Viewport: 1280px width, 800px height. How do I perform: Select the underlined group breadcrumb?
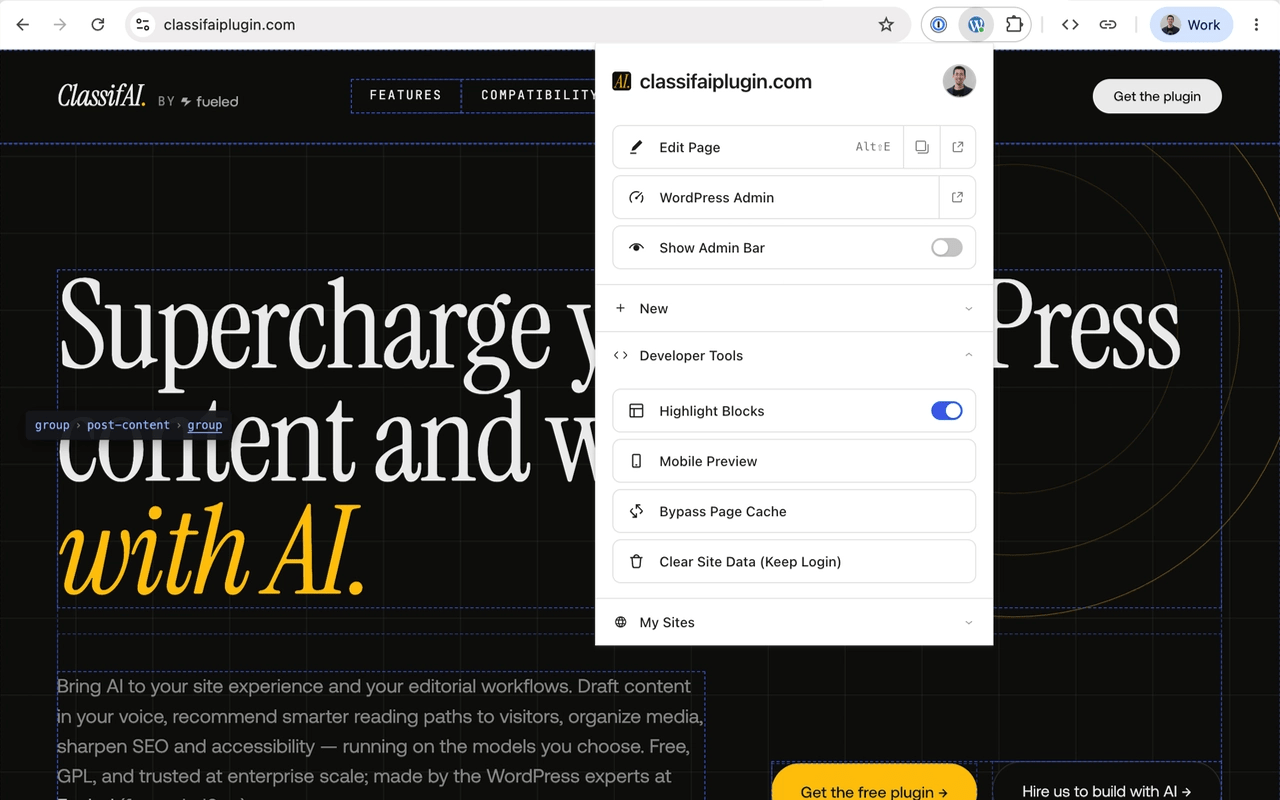coord(205,425)
